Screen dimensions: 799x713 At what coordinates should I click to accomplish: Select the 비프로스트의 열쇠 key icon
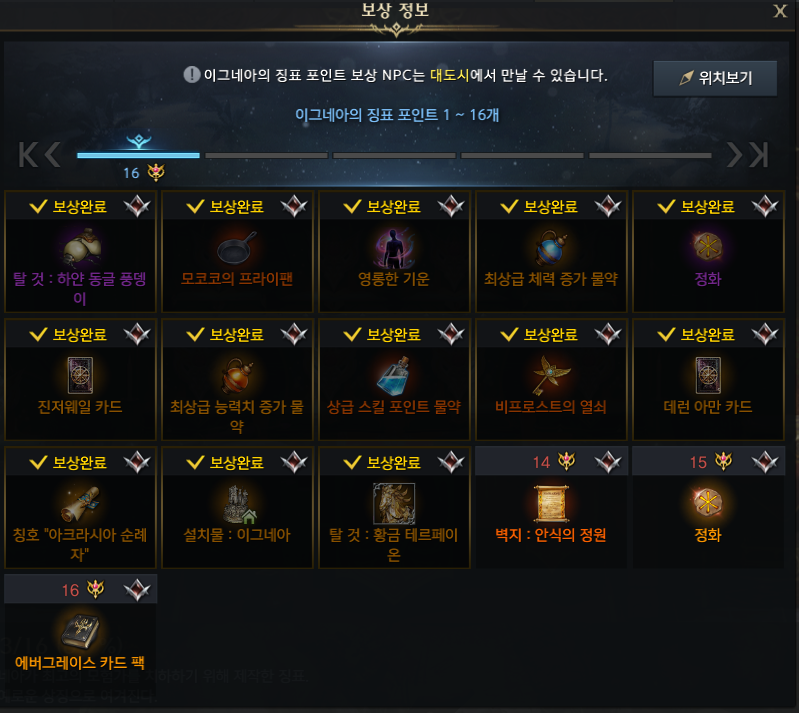[551, 376]
